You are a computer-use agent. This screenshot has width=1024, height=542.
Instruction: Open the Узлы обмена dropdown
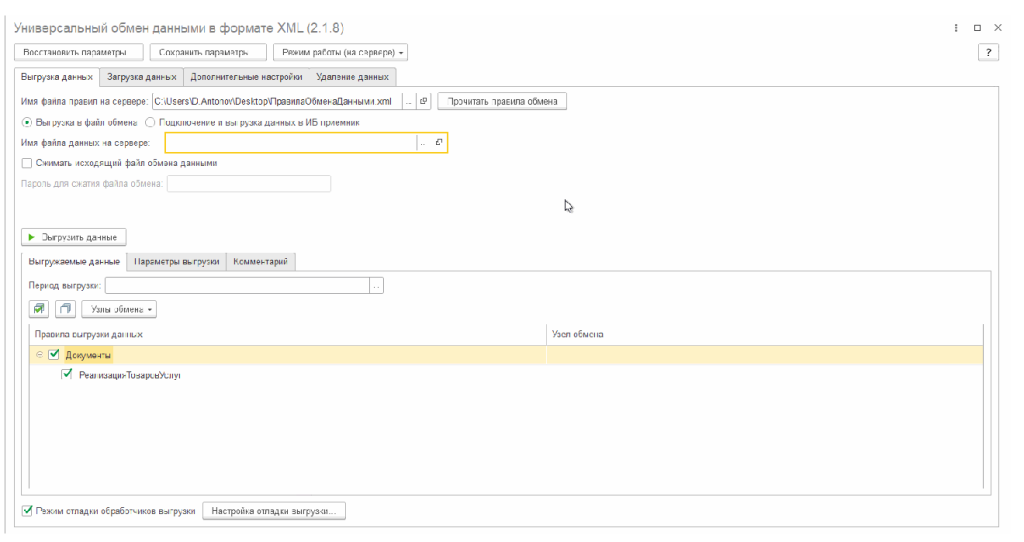coord(118,309)
